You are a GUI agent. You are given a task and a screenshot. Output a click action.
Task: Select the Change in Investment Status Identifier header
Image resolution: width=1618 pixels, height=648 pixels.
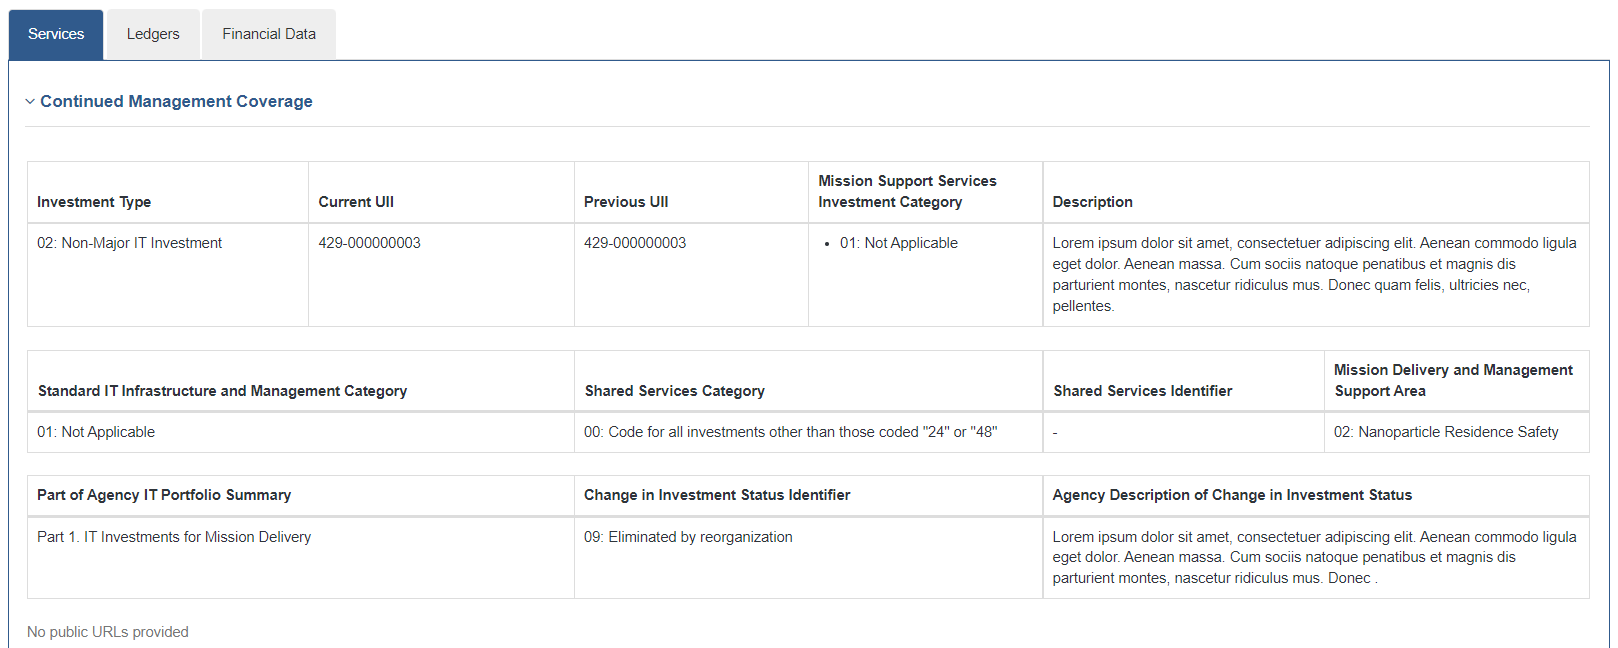pos(717,495)
